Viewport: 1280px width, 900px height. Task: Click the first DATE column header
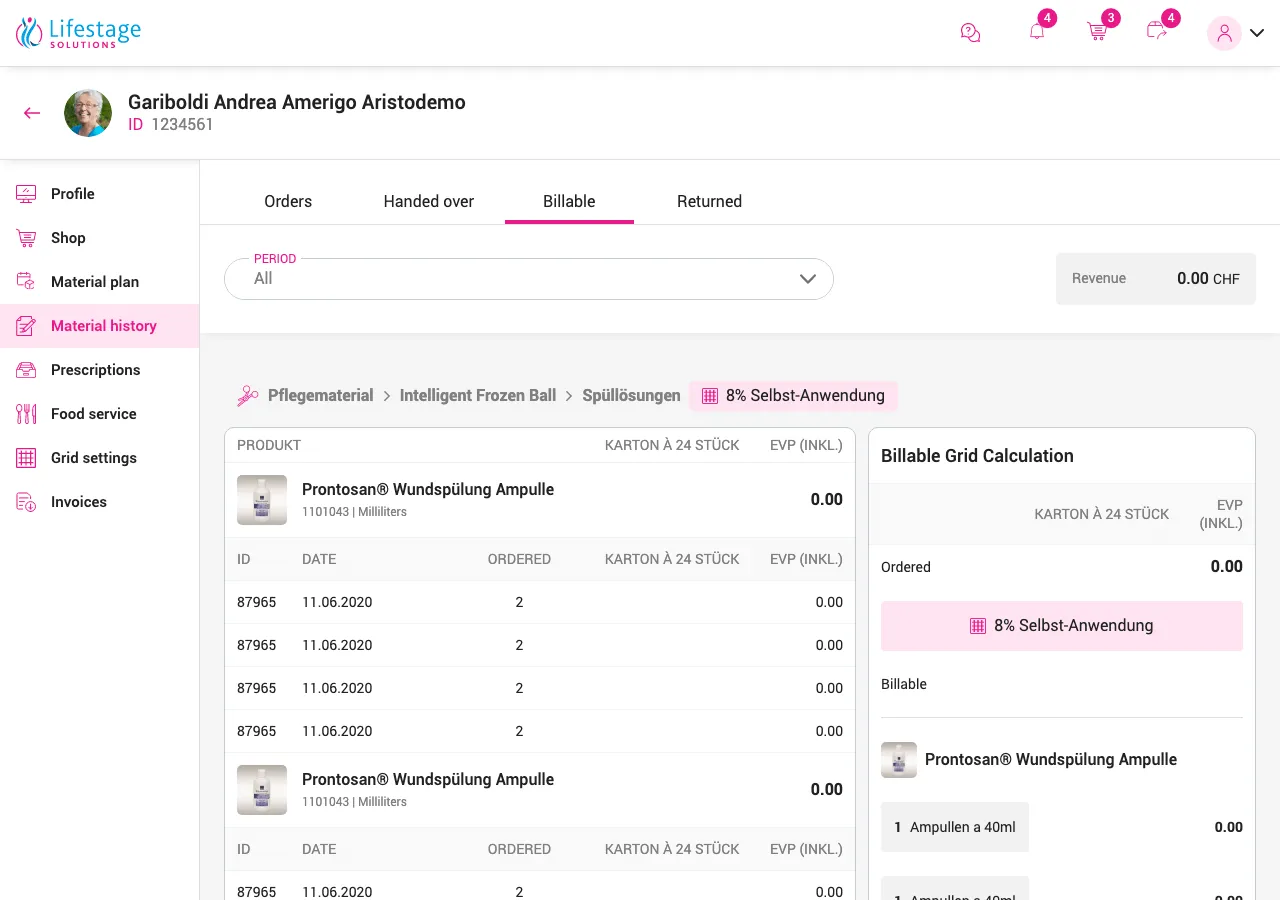(319, 559)
